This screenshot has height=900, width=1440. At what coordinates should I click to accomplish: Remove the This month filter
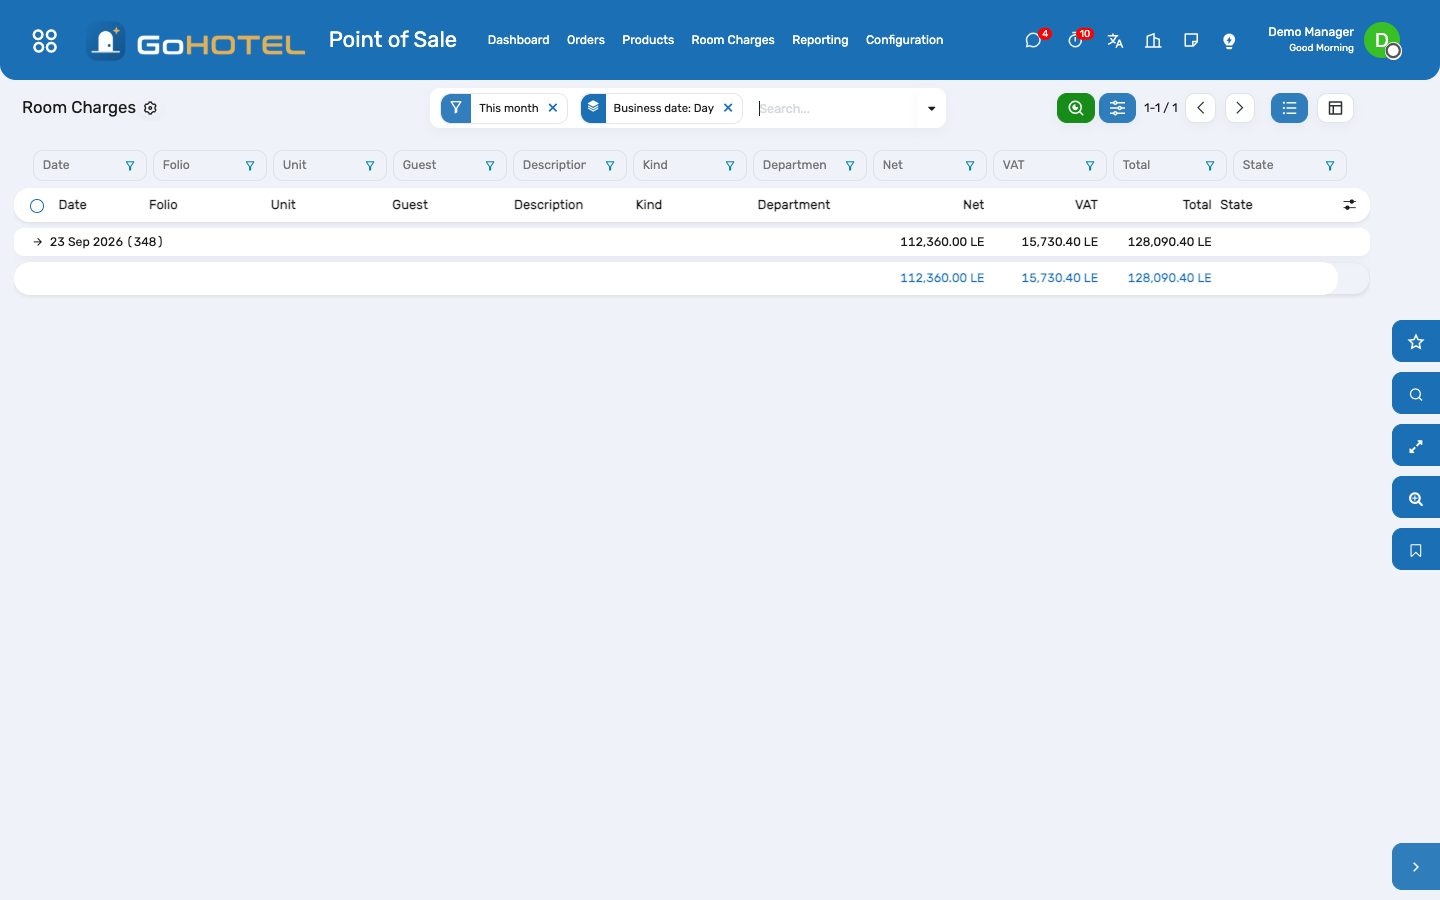pyautogui.click(x=553, y=108)
